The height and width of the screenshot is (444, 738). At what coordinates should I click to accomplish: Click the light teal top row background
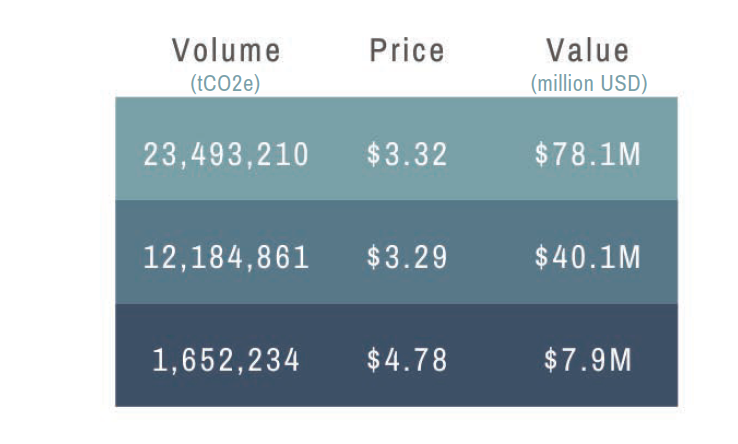point(490,120)
